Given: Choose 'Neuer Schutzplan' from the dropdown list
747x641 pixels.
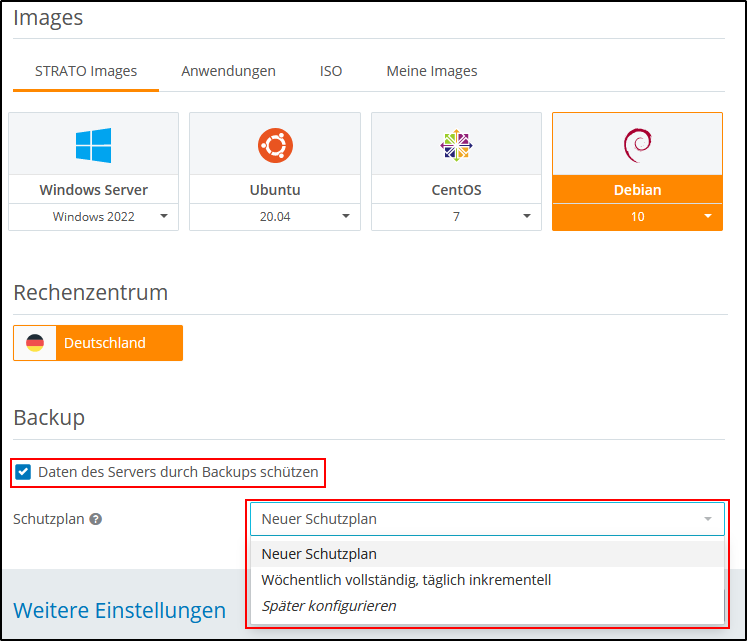Looking at the screenshot, I should point(487,554).
